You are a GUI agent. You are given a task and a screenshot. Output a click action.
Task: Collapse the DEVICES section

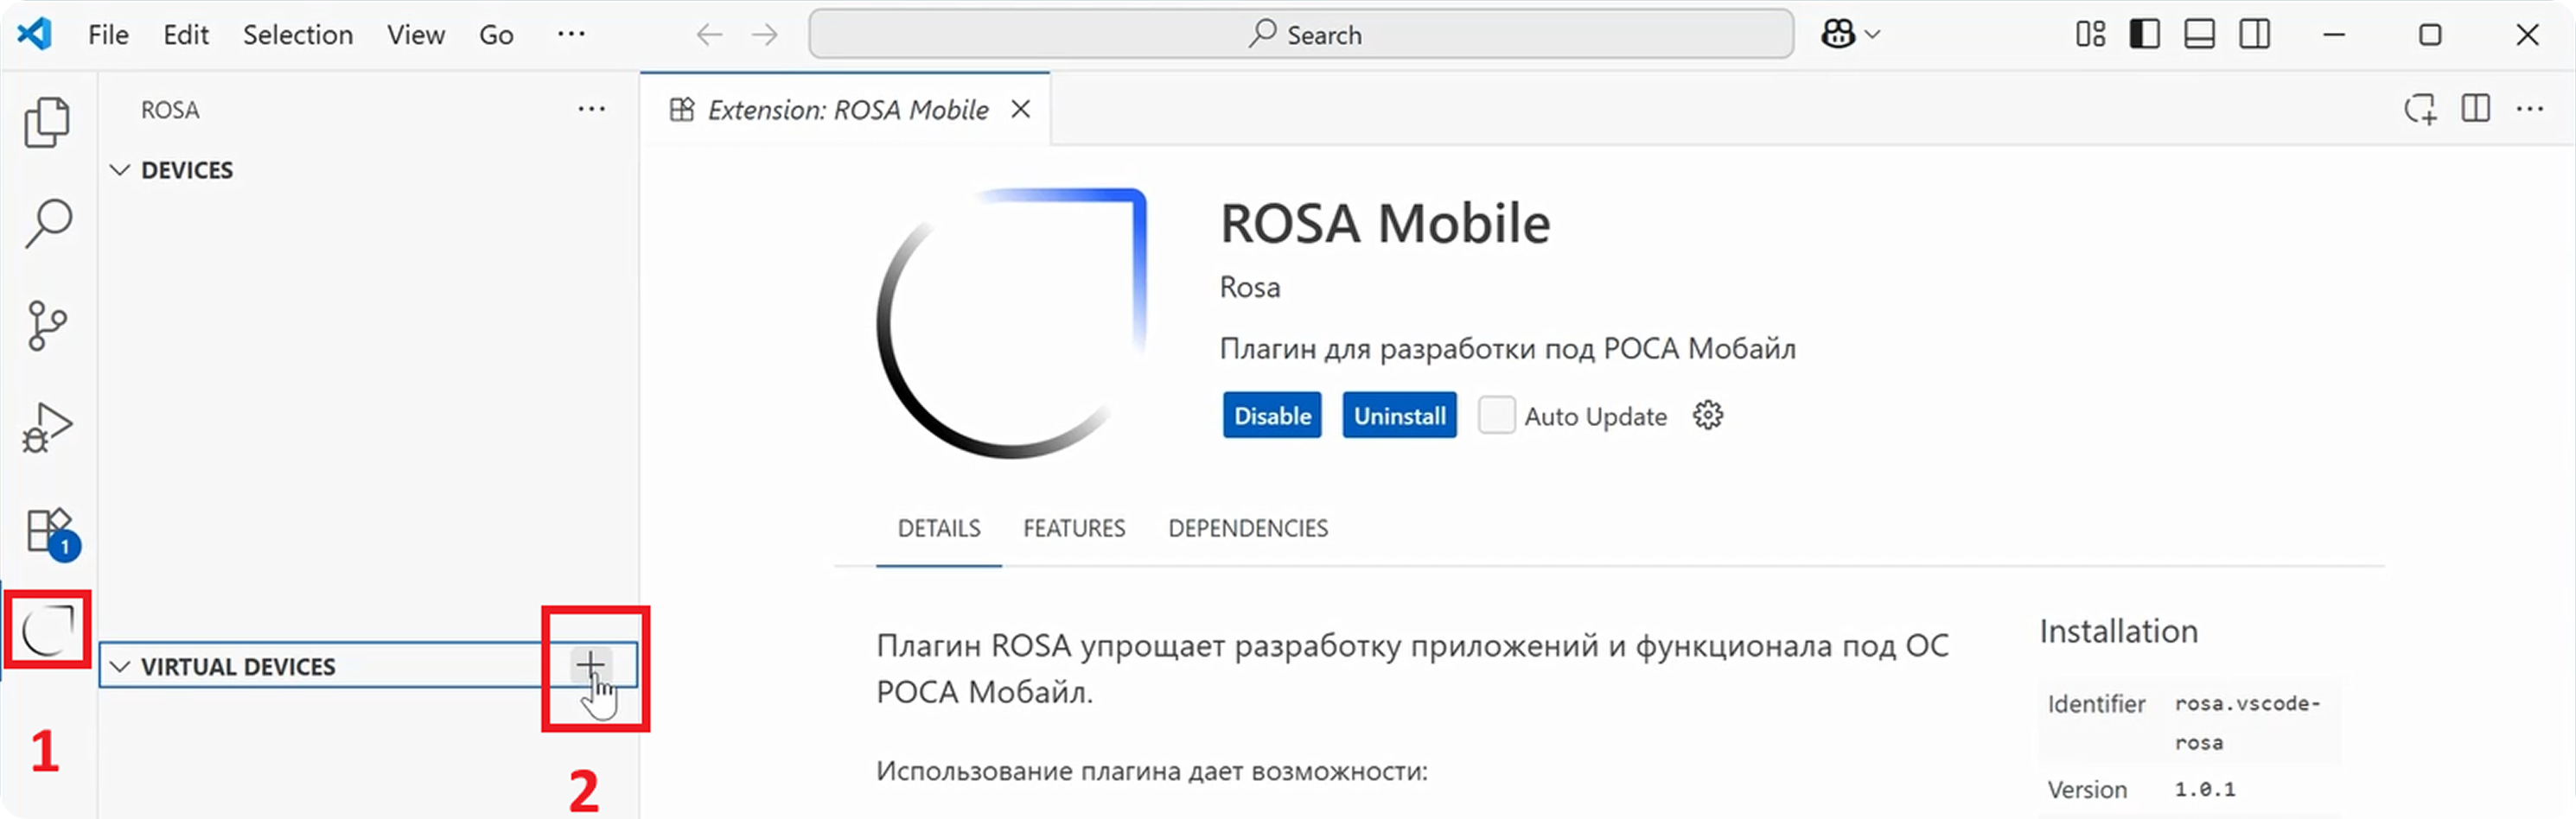(x=120, y=170)
